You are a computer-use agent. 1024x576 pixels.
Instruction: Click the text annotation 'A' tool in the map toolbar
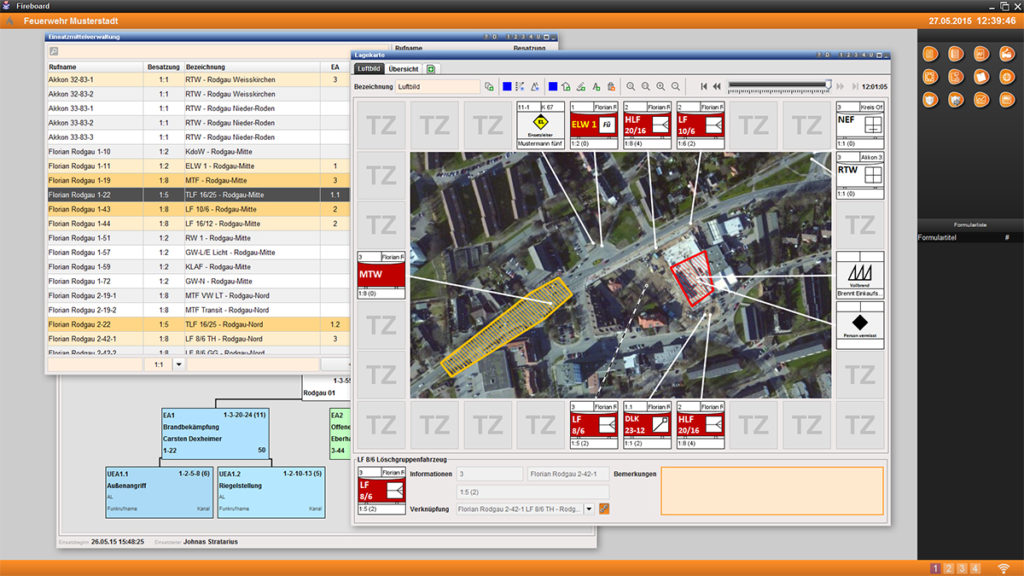coord(597,87)
